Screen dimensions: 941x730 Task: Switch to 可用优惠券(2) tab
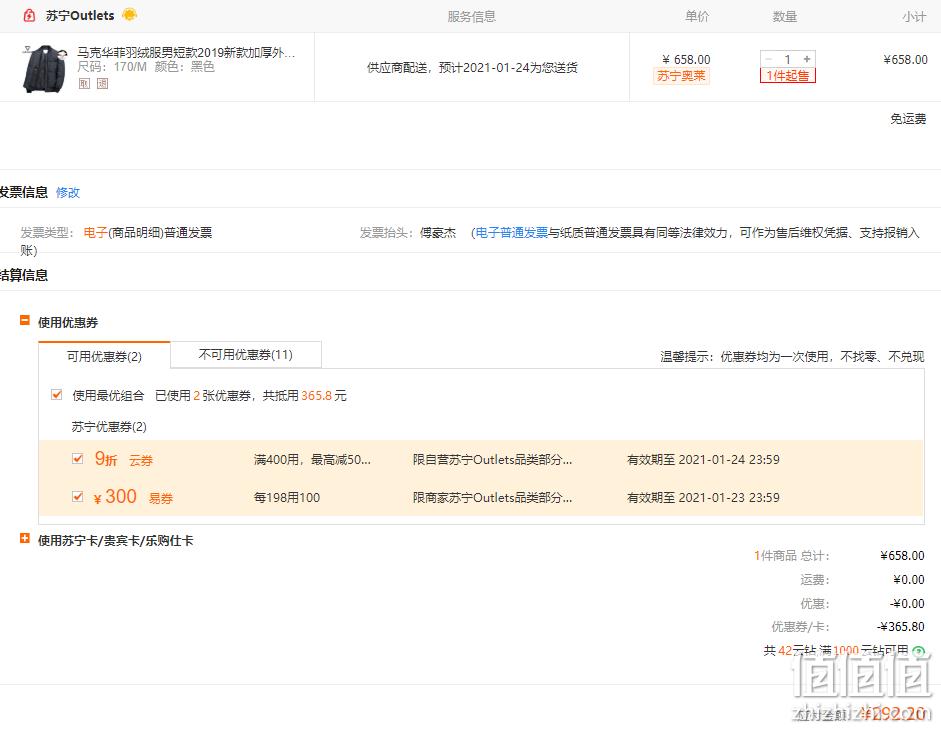pyautogui.click(x=104, y=356)
